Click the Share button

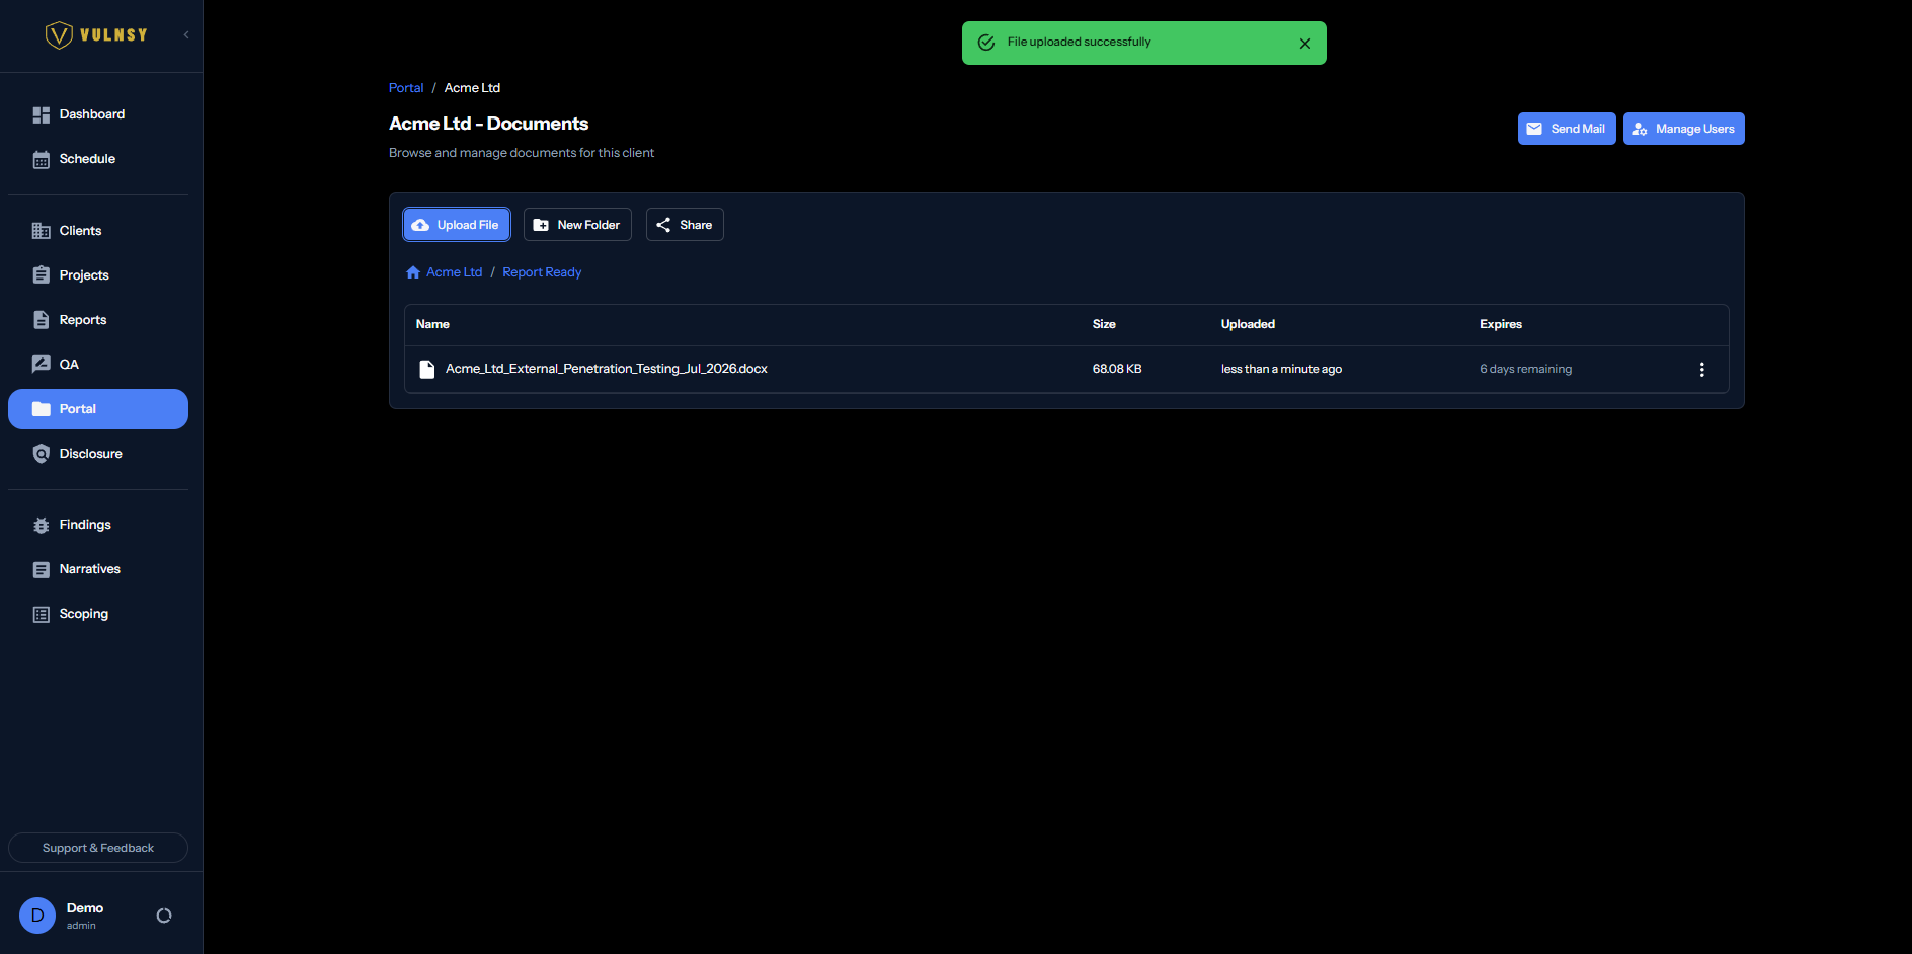(684, 225)
